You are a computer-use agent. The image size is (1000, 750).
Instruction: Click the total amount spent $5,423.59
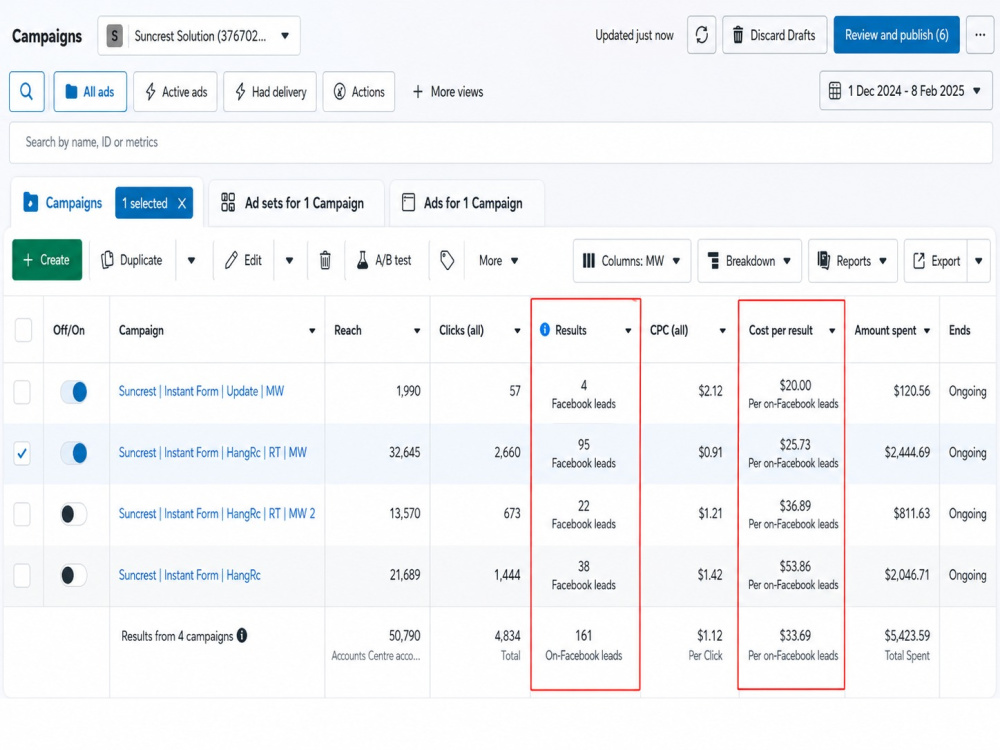point(907,635)
